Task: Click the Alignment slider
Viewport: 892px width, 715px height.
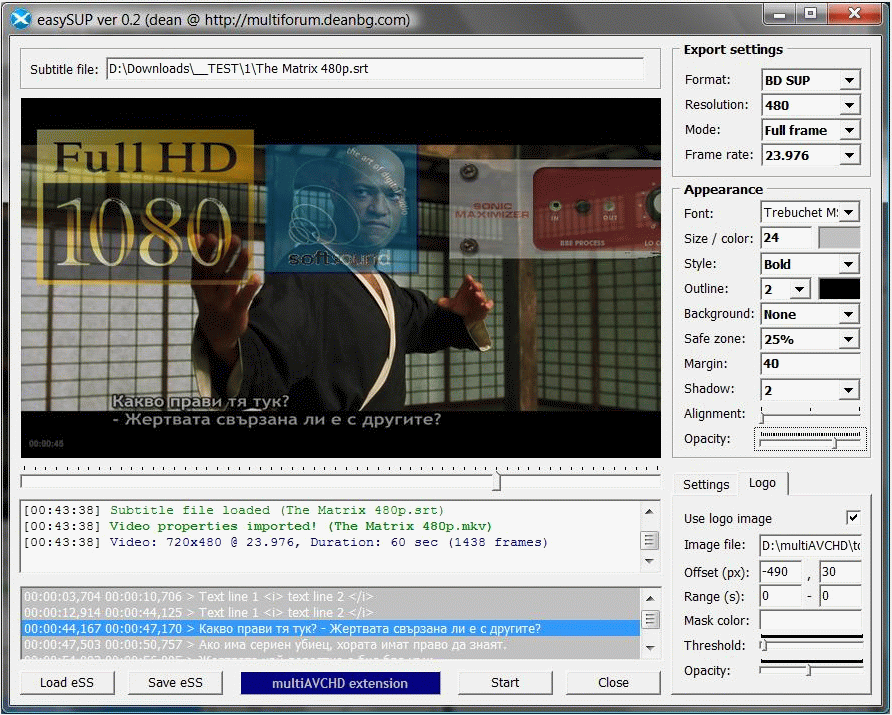Action: pos(810,414)
